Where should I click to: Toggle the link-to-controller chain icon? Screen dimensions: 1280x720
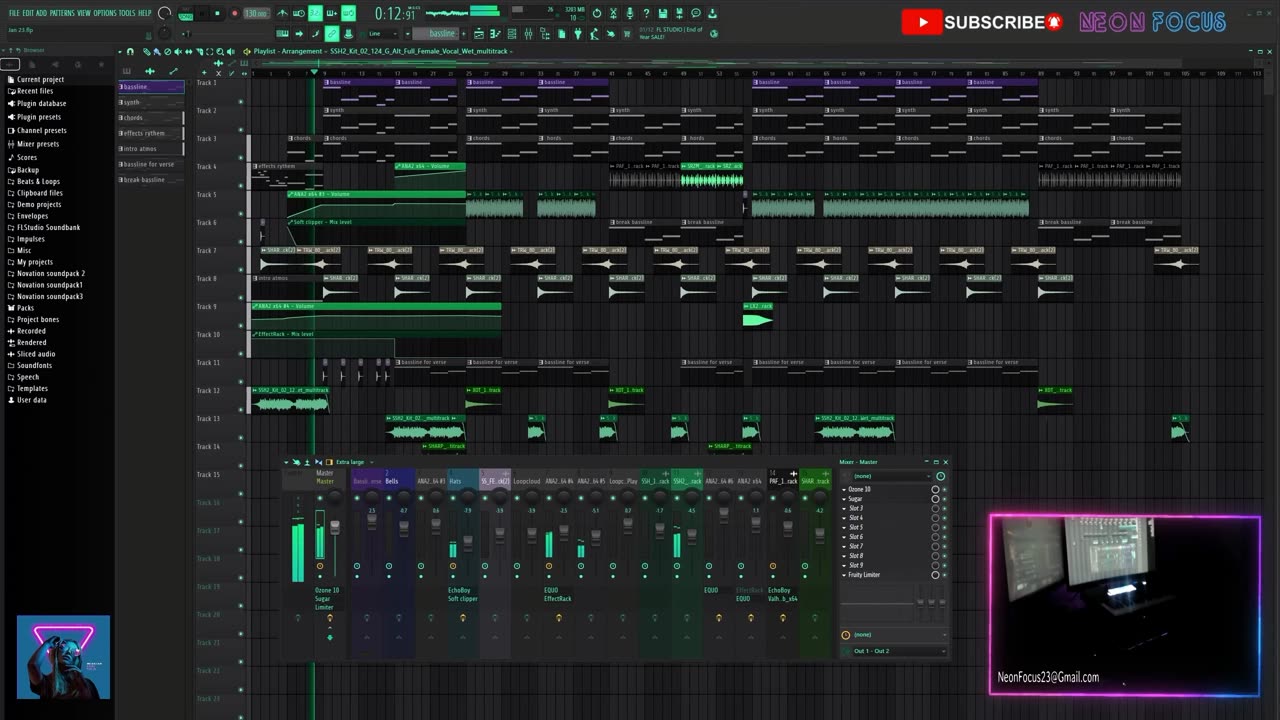[x=331, y=33]
